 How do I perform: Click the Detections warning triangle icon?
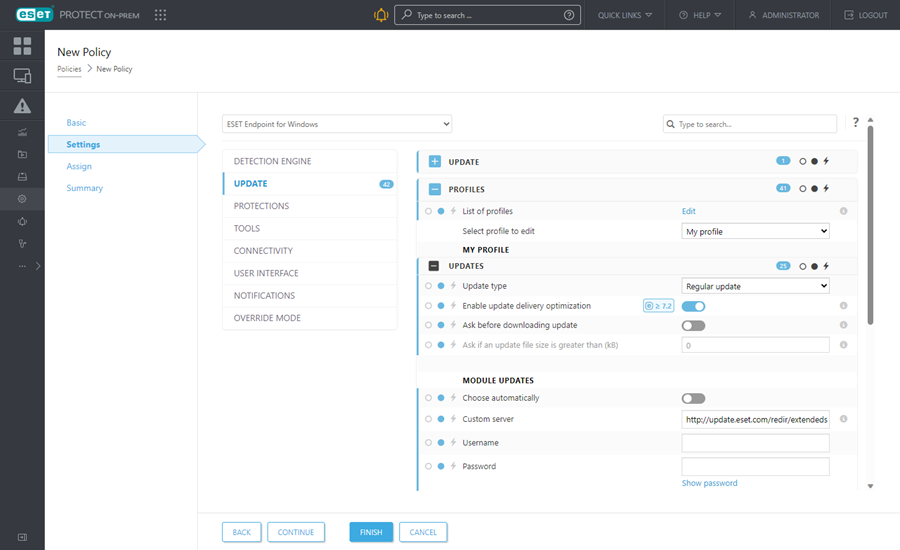22,106
